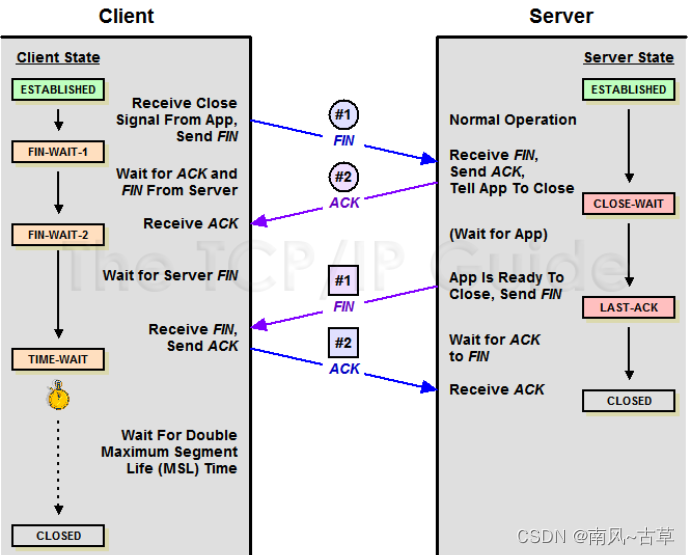Click purple ACK label below circled #2
The width and height of the screenshot is (690, 555).
tap(344, 203)
